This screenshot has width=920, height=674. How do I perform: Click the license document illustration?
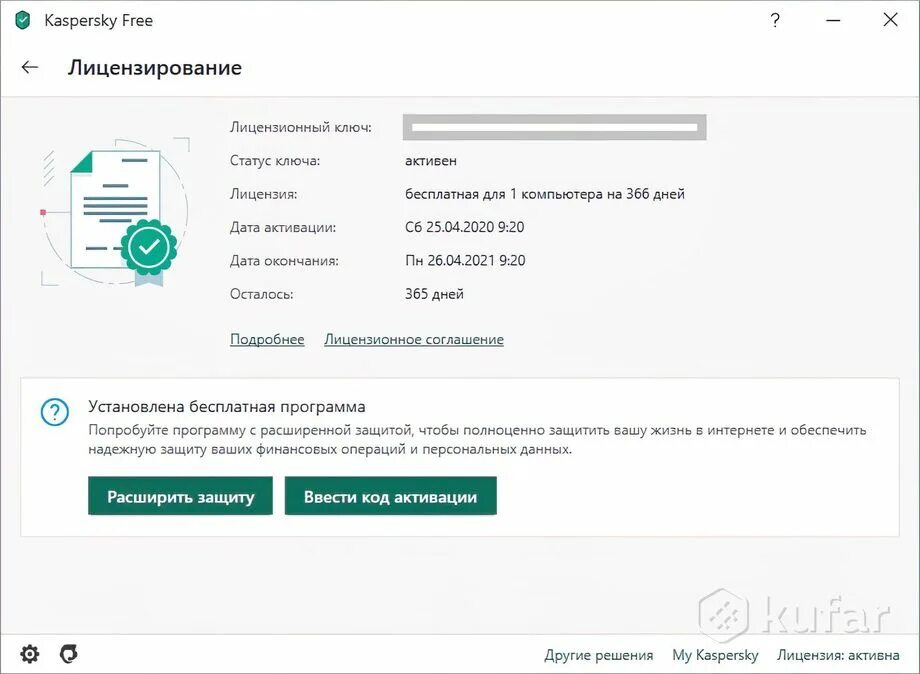(x=116, y=211)
